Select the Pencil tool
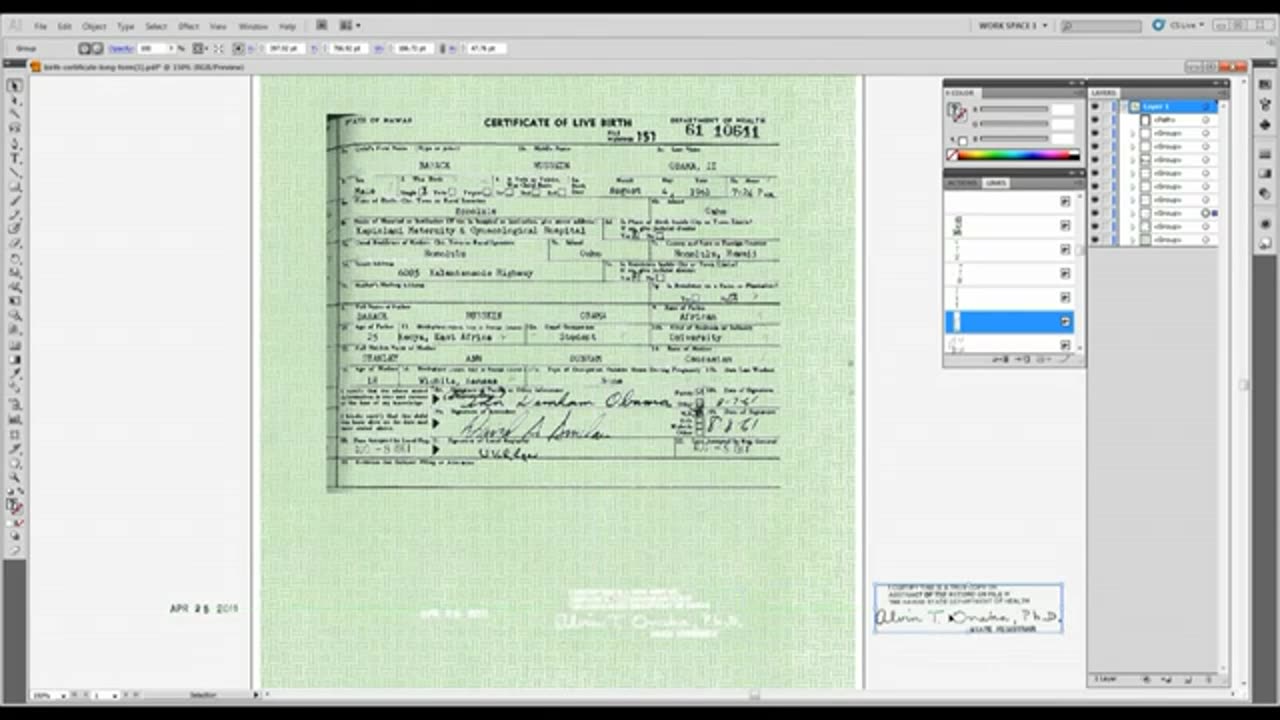Screen dimensions: 1280x720 tap(15, 215)
